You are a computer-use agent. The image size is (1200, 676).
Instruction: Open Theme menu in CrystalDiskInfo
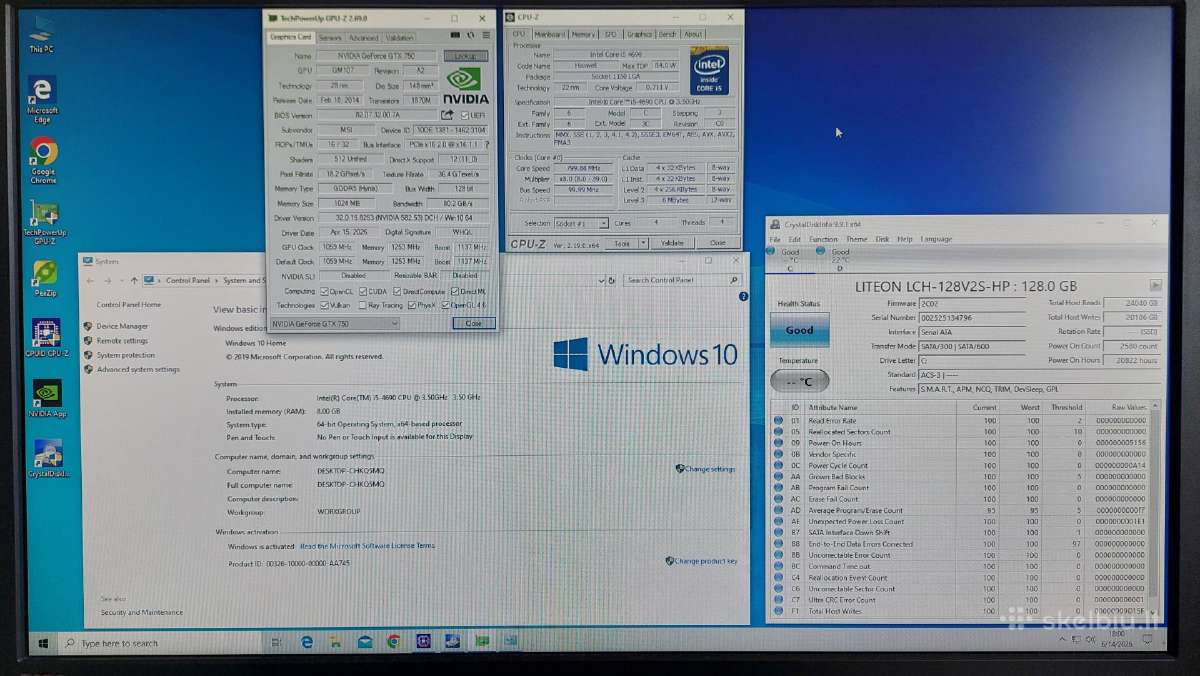click(x=857, y=239)
